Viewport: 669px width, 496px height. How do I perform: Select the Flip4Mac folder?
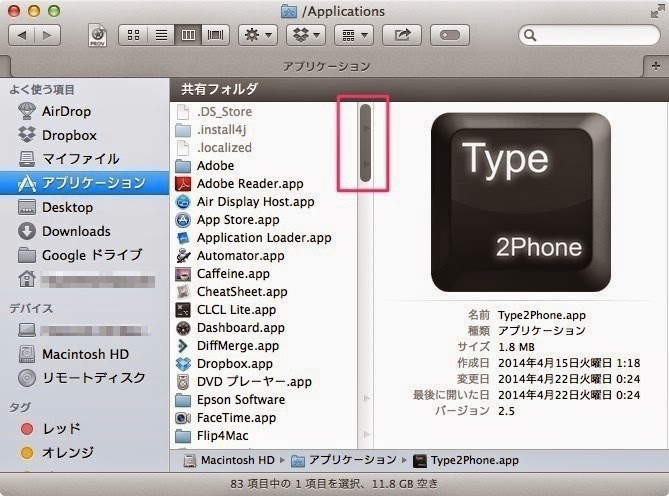tap(263, 436)
